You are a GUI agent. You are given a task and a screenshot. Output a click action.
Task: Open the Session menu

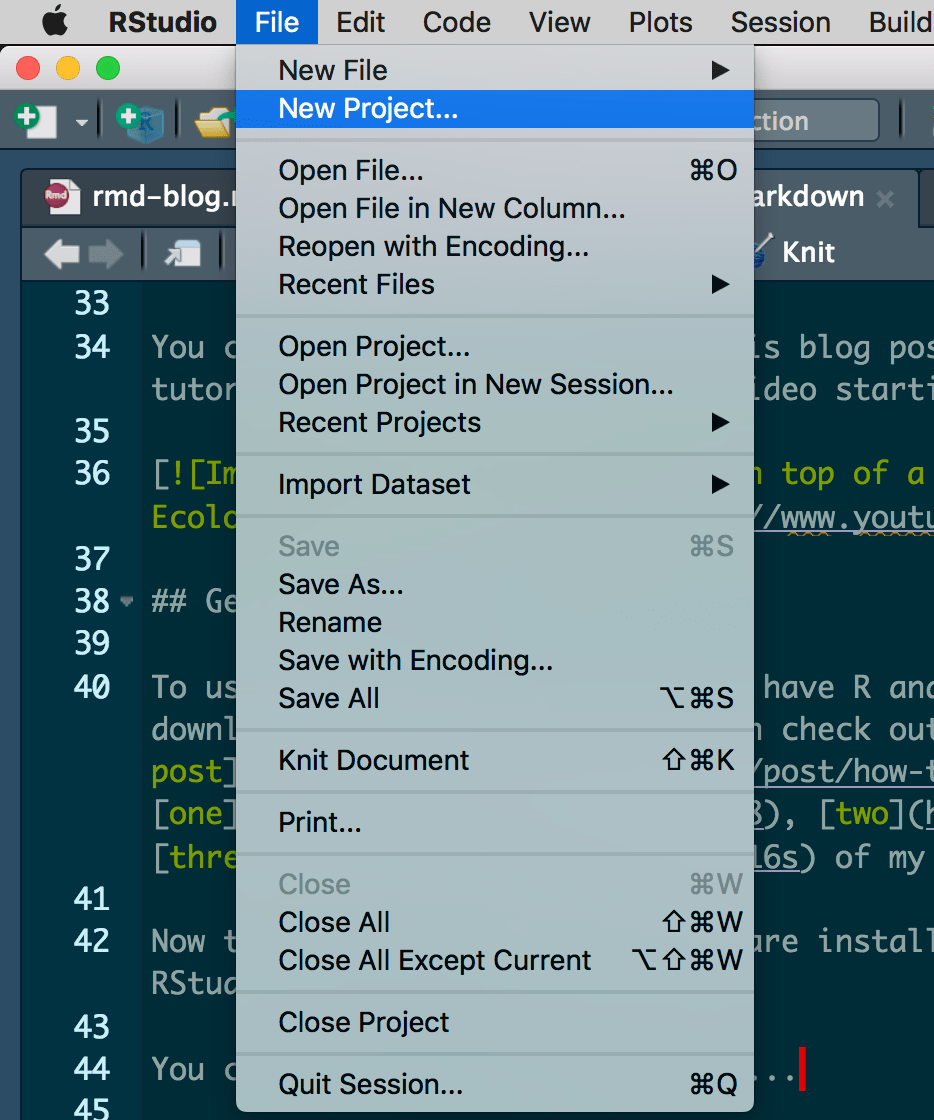pos(779,22)
